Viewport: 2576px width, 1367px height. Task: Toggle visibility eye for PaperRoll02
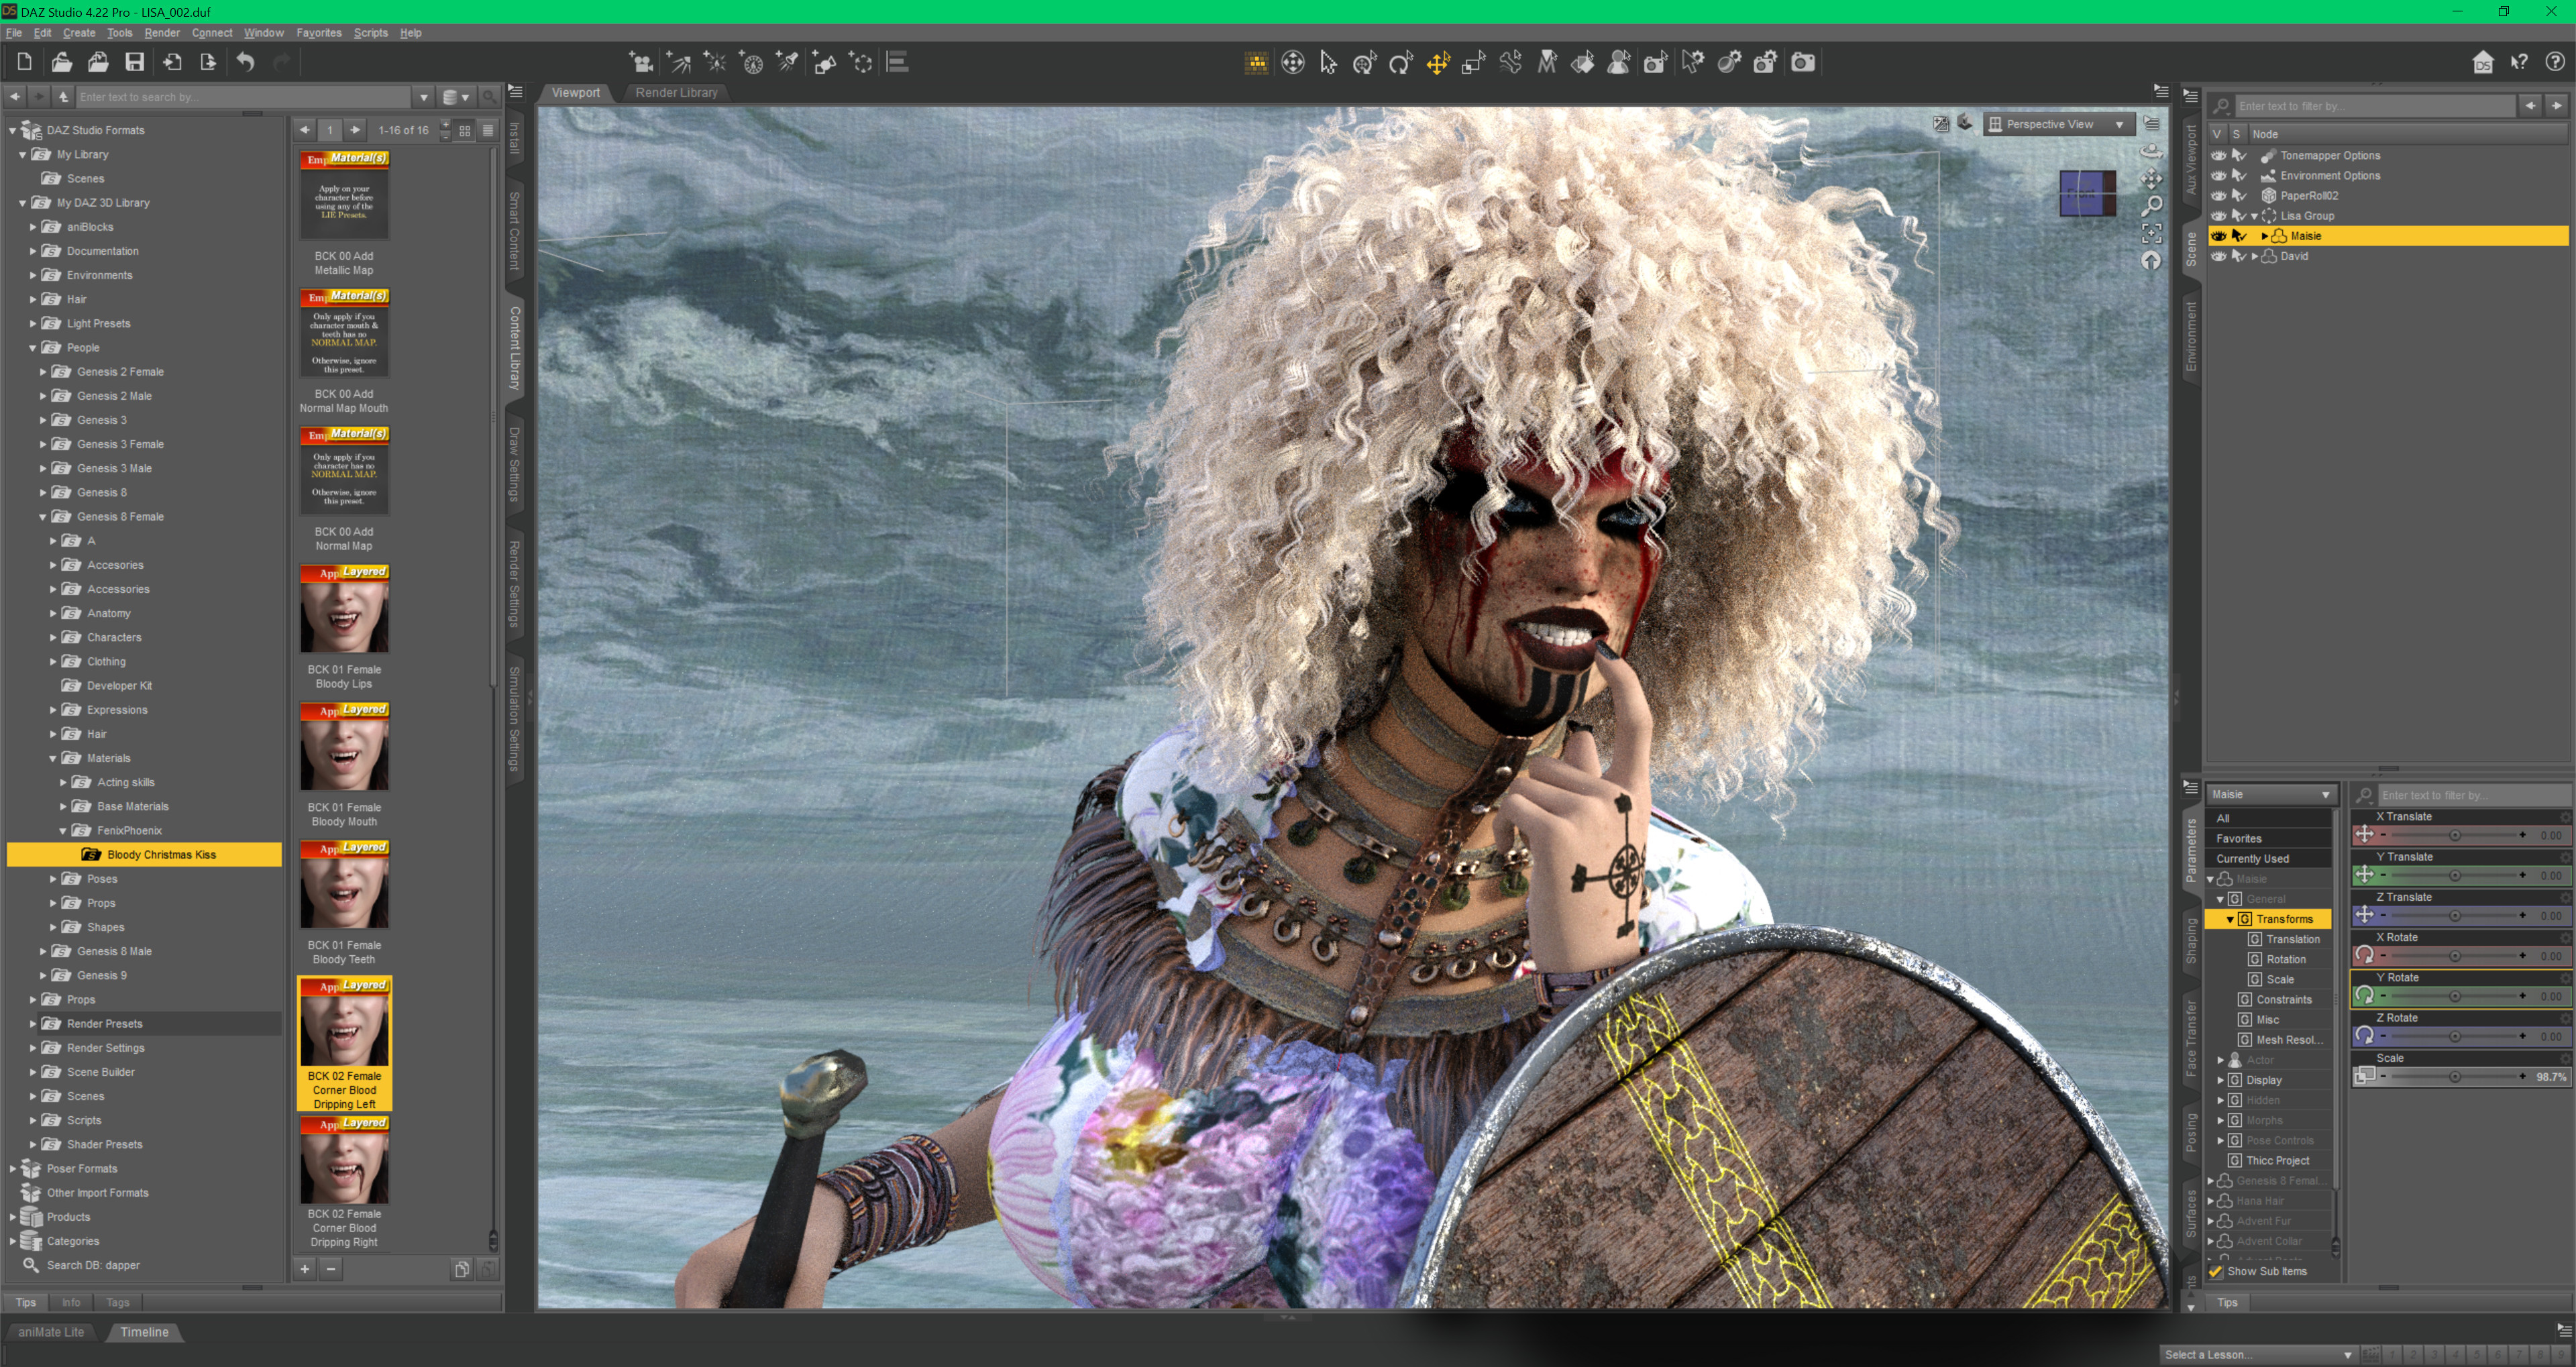pos(2219,196)
